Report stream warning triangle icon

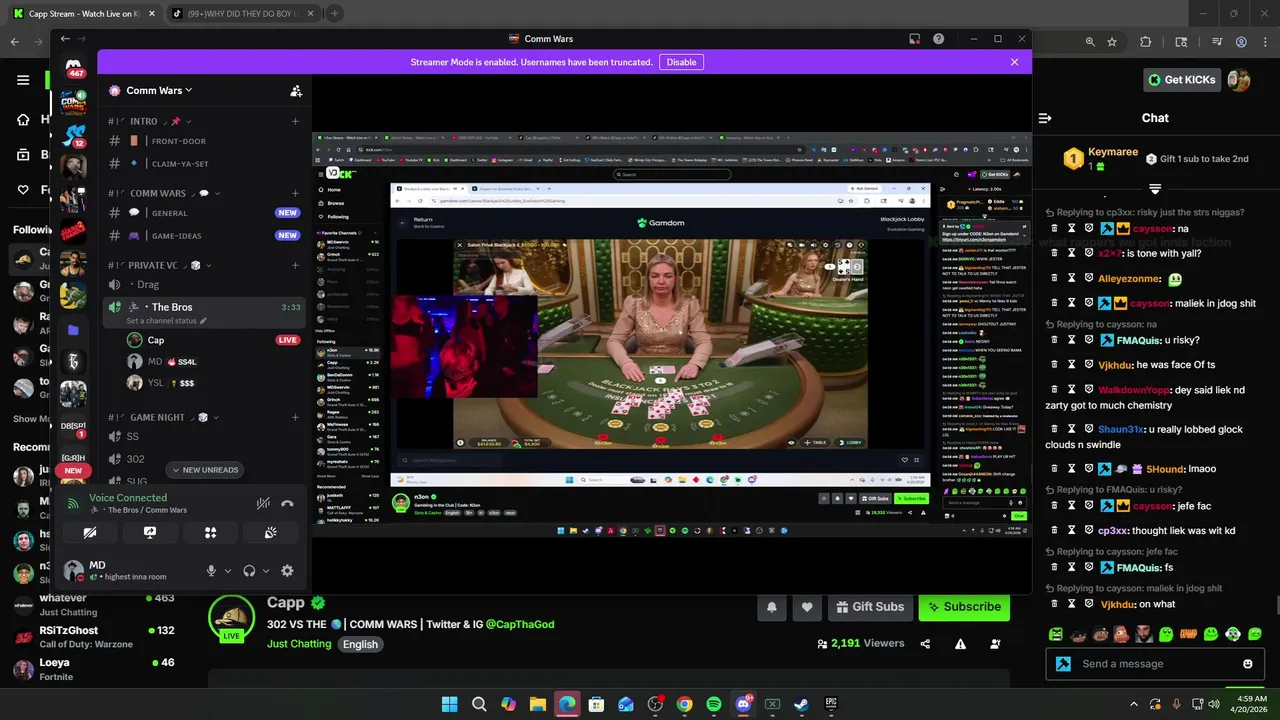pos(960,644)
